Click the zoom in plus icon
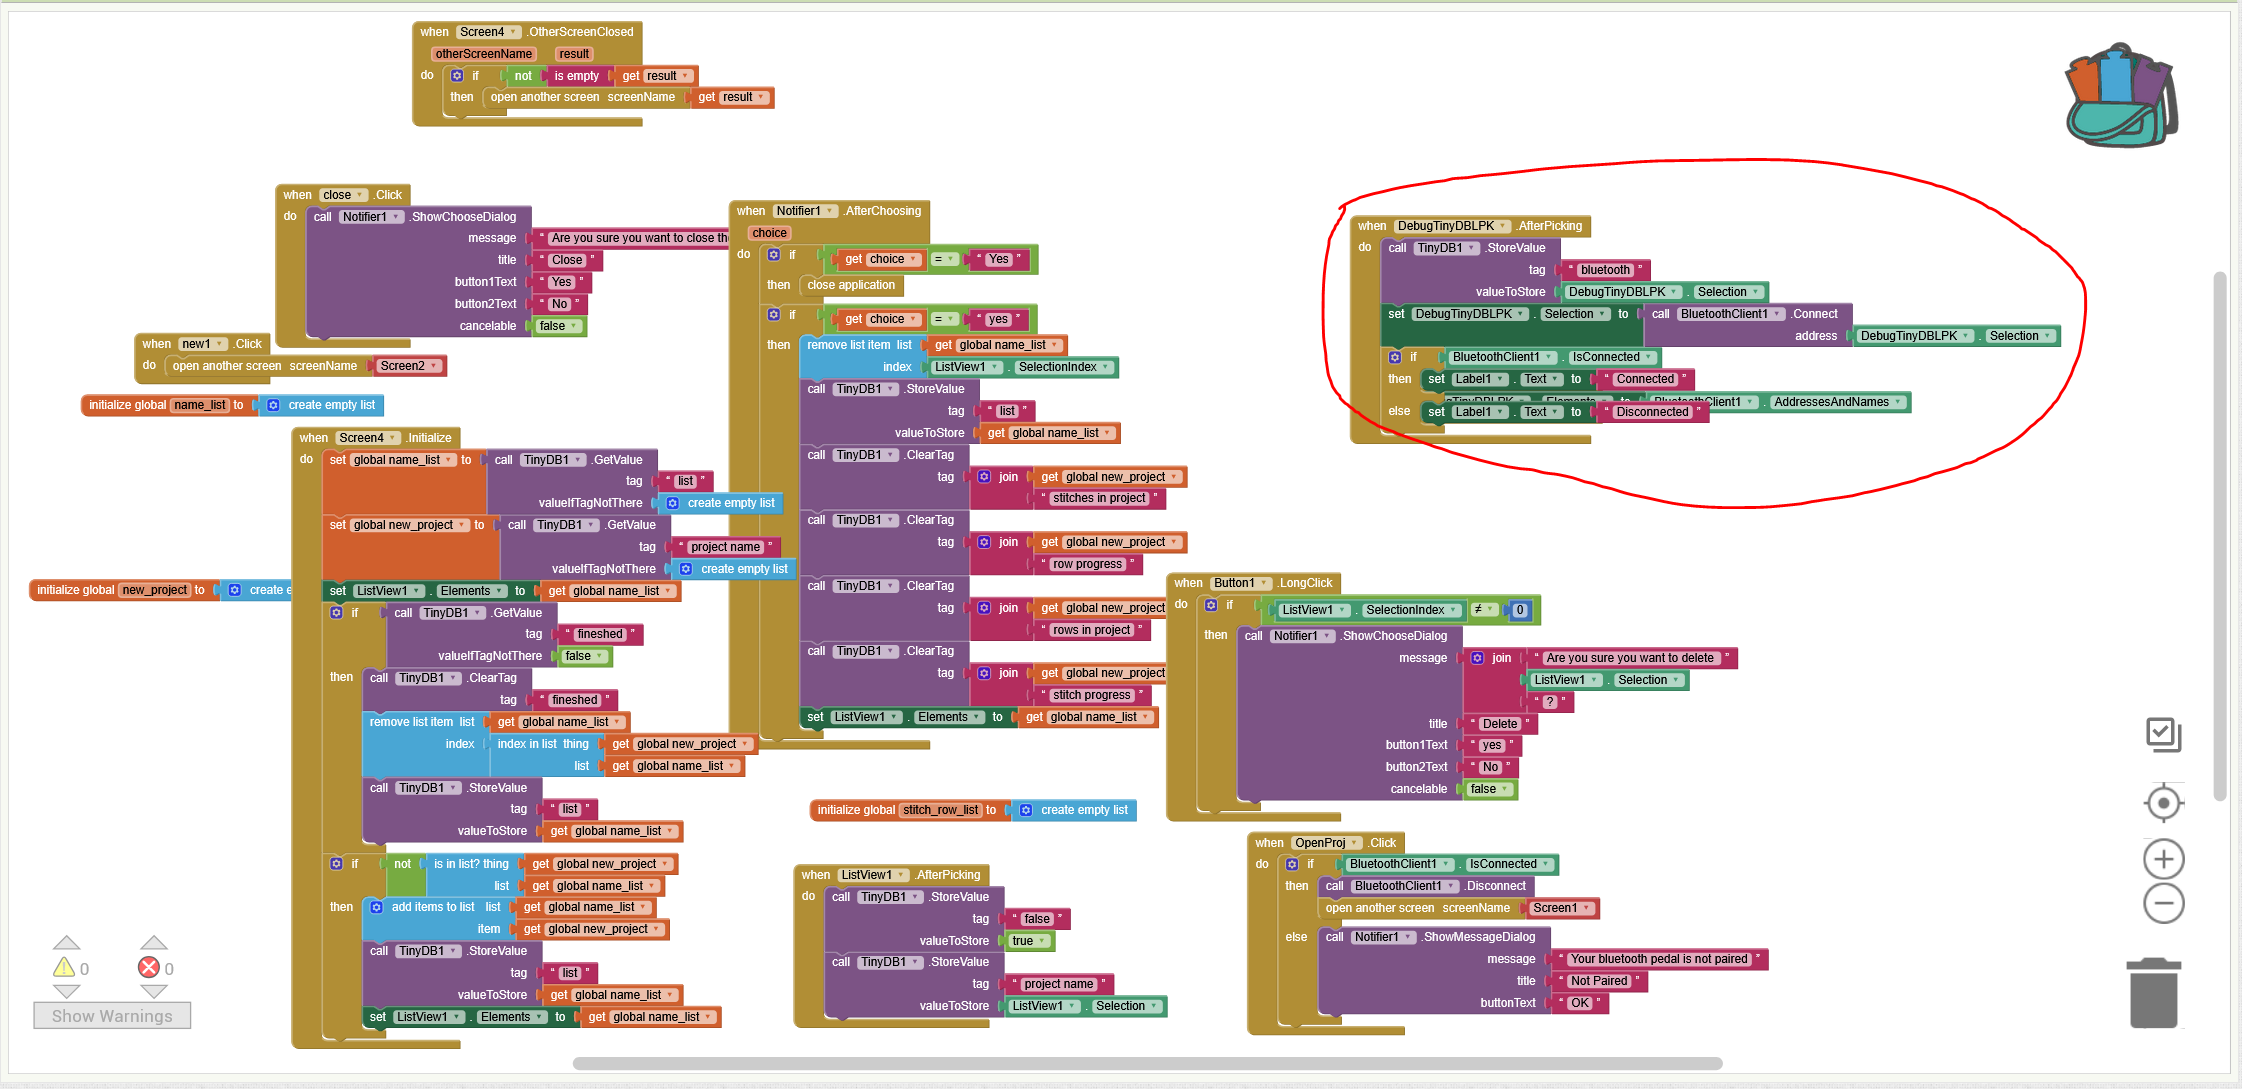2242x1089 pixels. pyautogui.click(x=2163, y=859)
